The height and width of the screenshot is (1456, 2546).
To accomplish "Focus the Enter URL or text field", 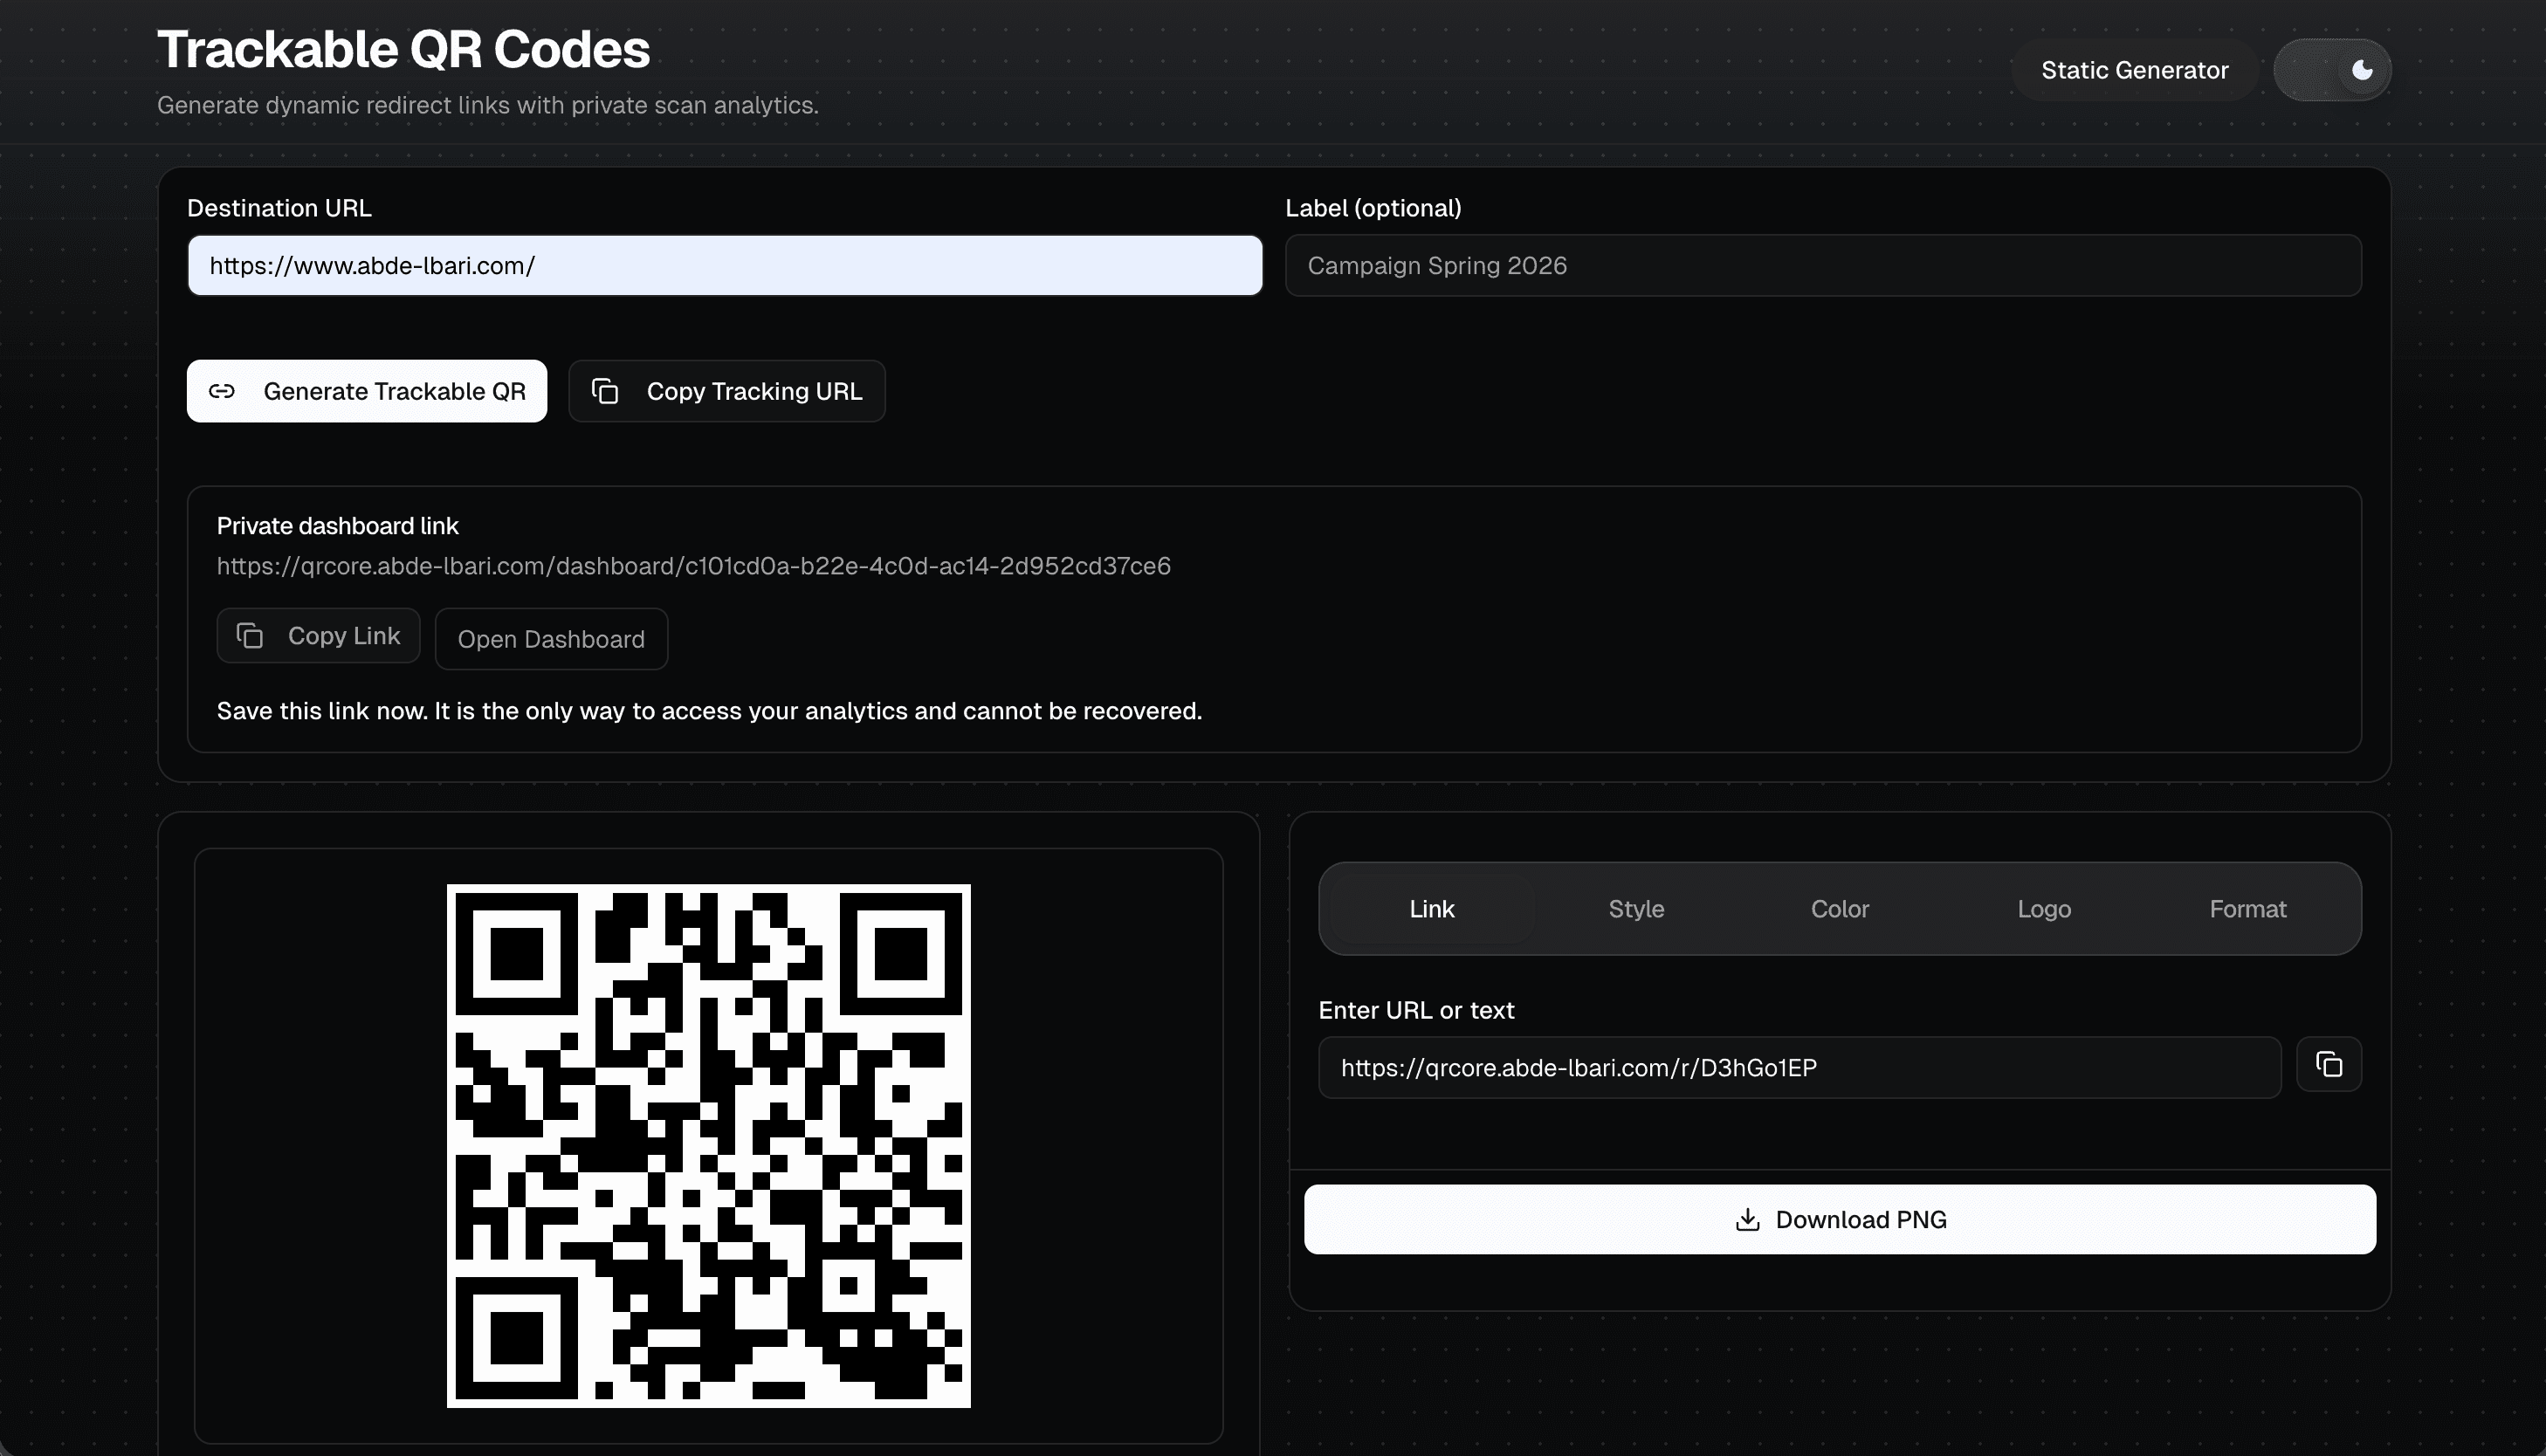I will [x=1799, y=1067].
